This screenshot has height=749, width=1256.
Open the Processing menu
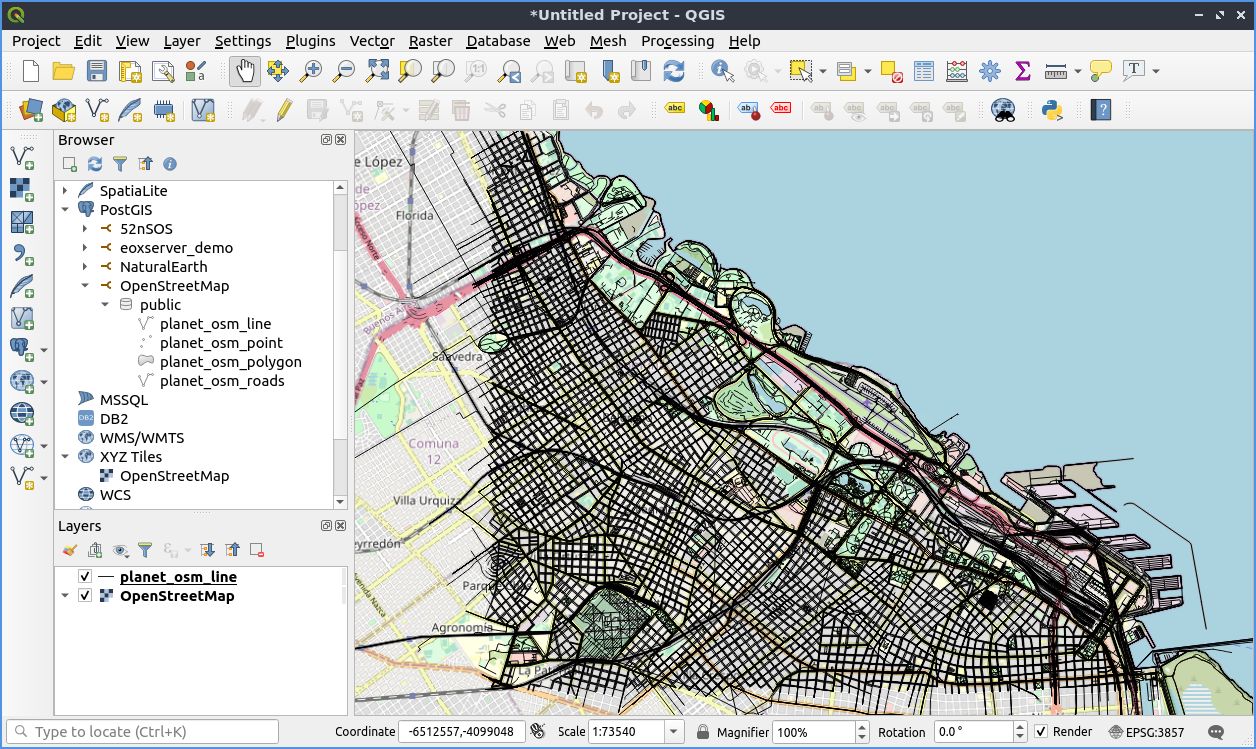click(678, 41)
